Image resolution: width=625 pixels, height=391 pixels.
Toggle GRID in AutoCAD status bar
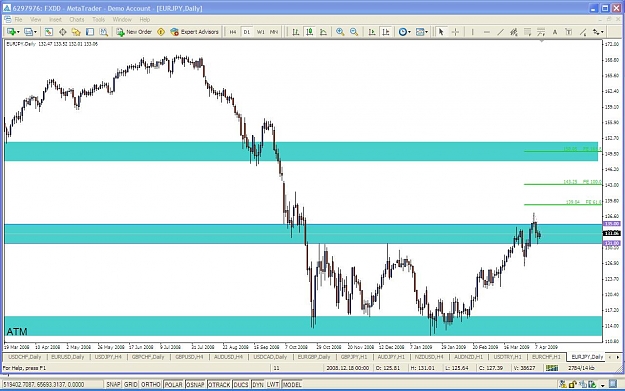130,385
